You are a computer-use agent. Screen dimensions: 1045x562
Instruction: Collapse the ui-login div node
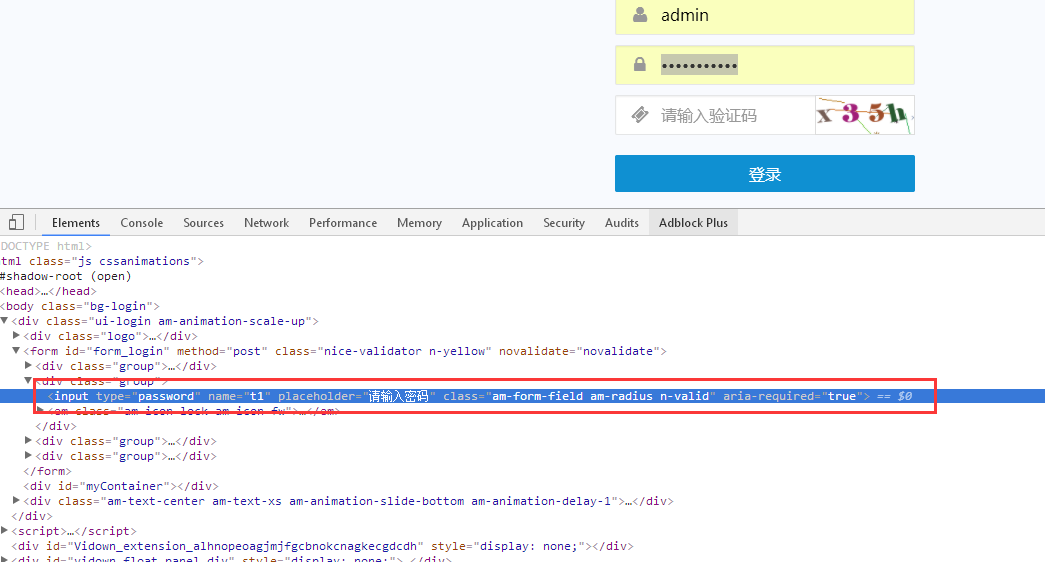[x=5, y=321]
